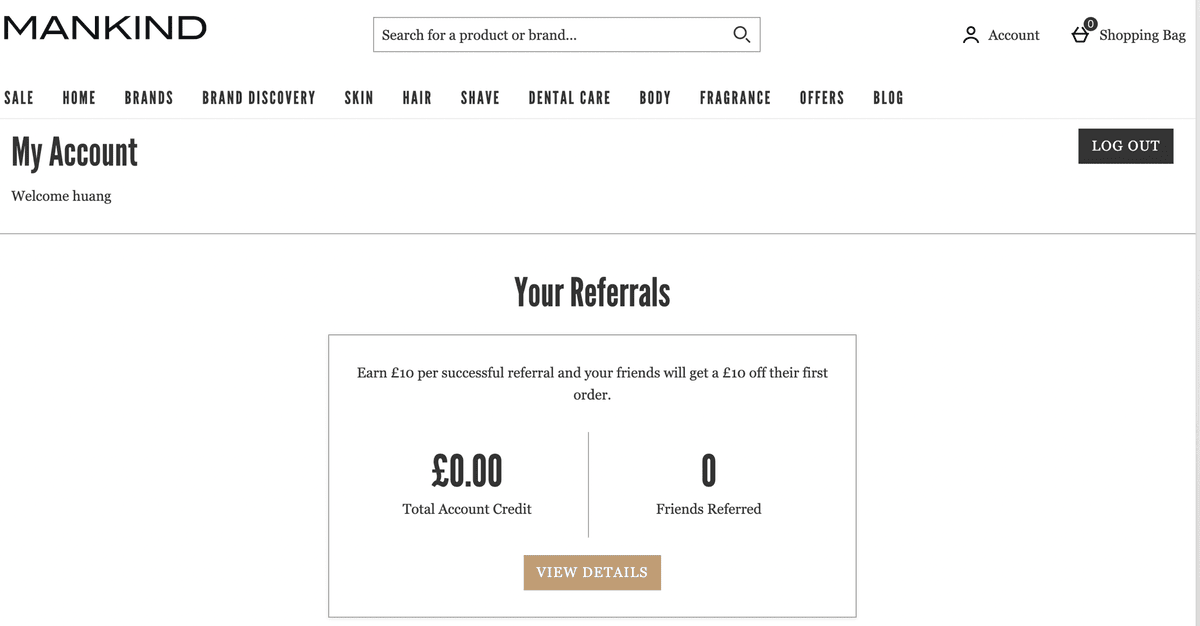Open the BRANDS navigation menu
Screen dimensions: 1200x626
click(x=149, y=98)
